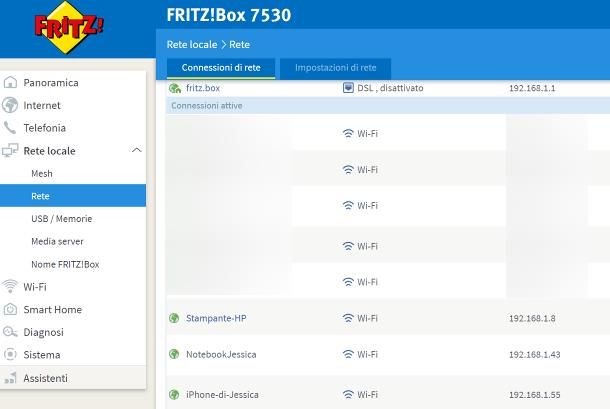Click the Sistema gear icon

[10, 355]
